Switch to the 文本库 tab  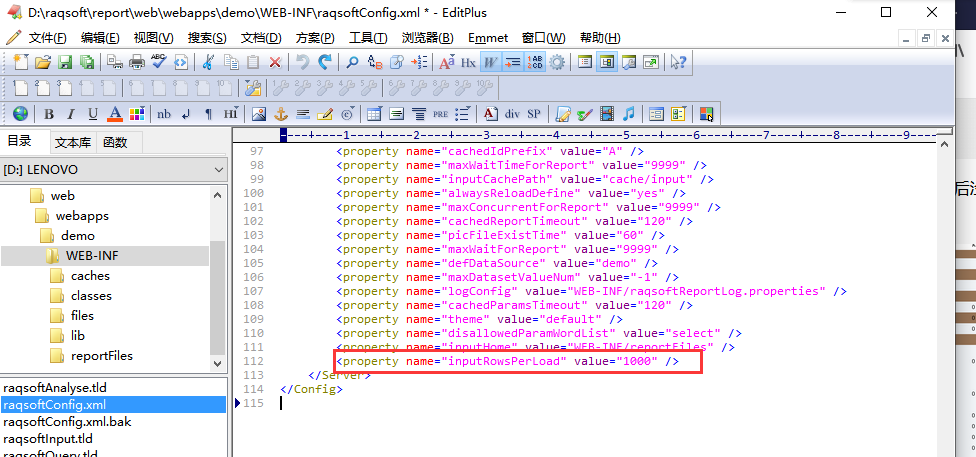73,142
